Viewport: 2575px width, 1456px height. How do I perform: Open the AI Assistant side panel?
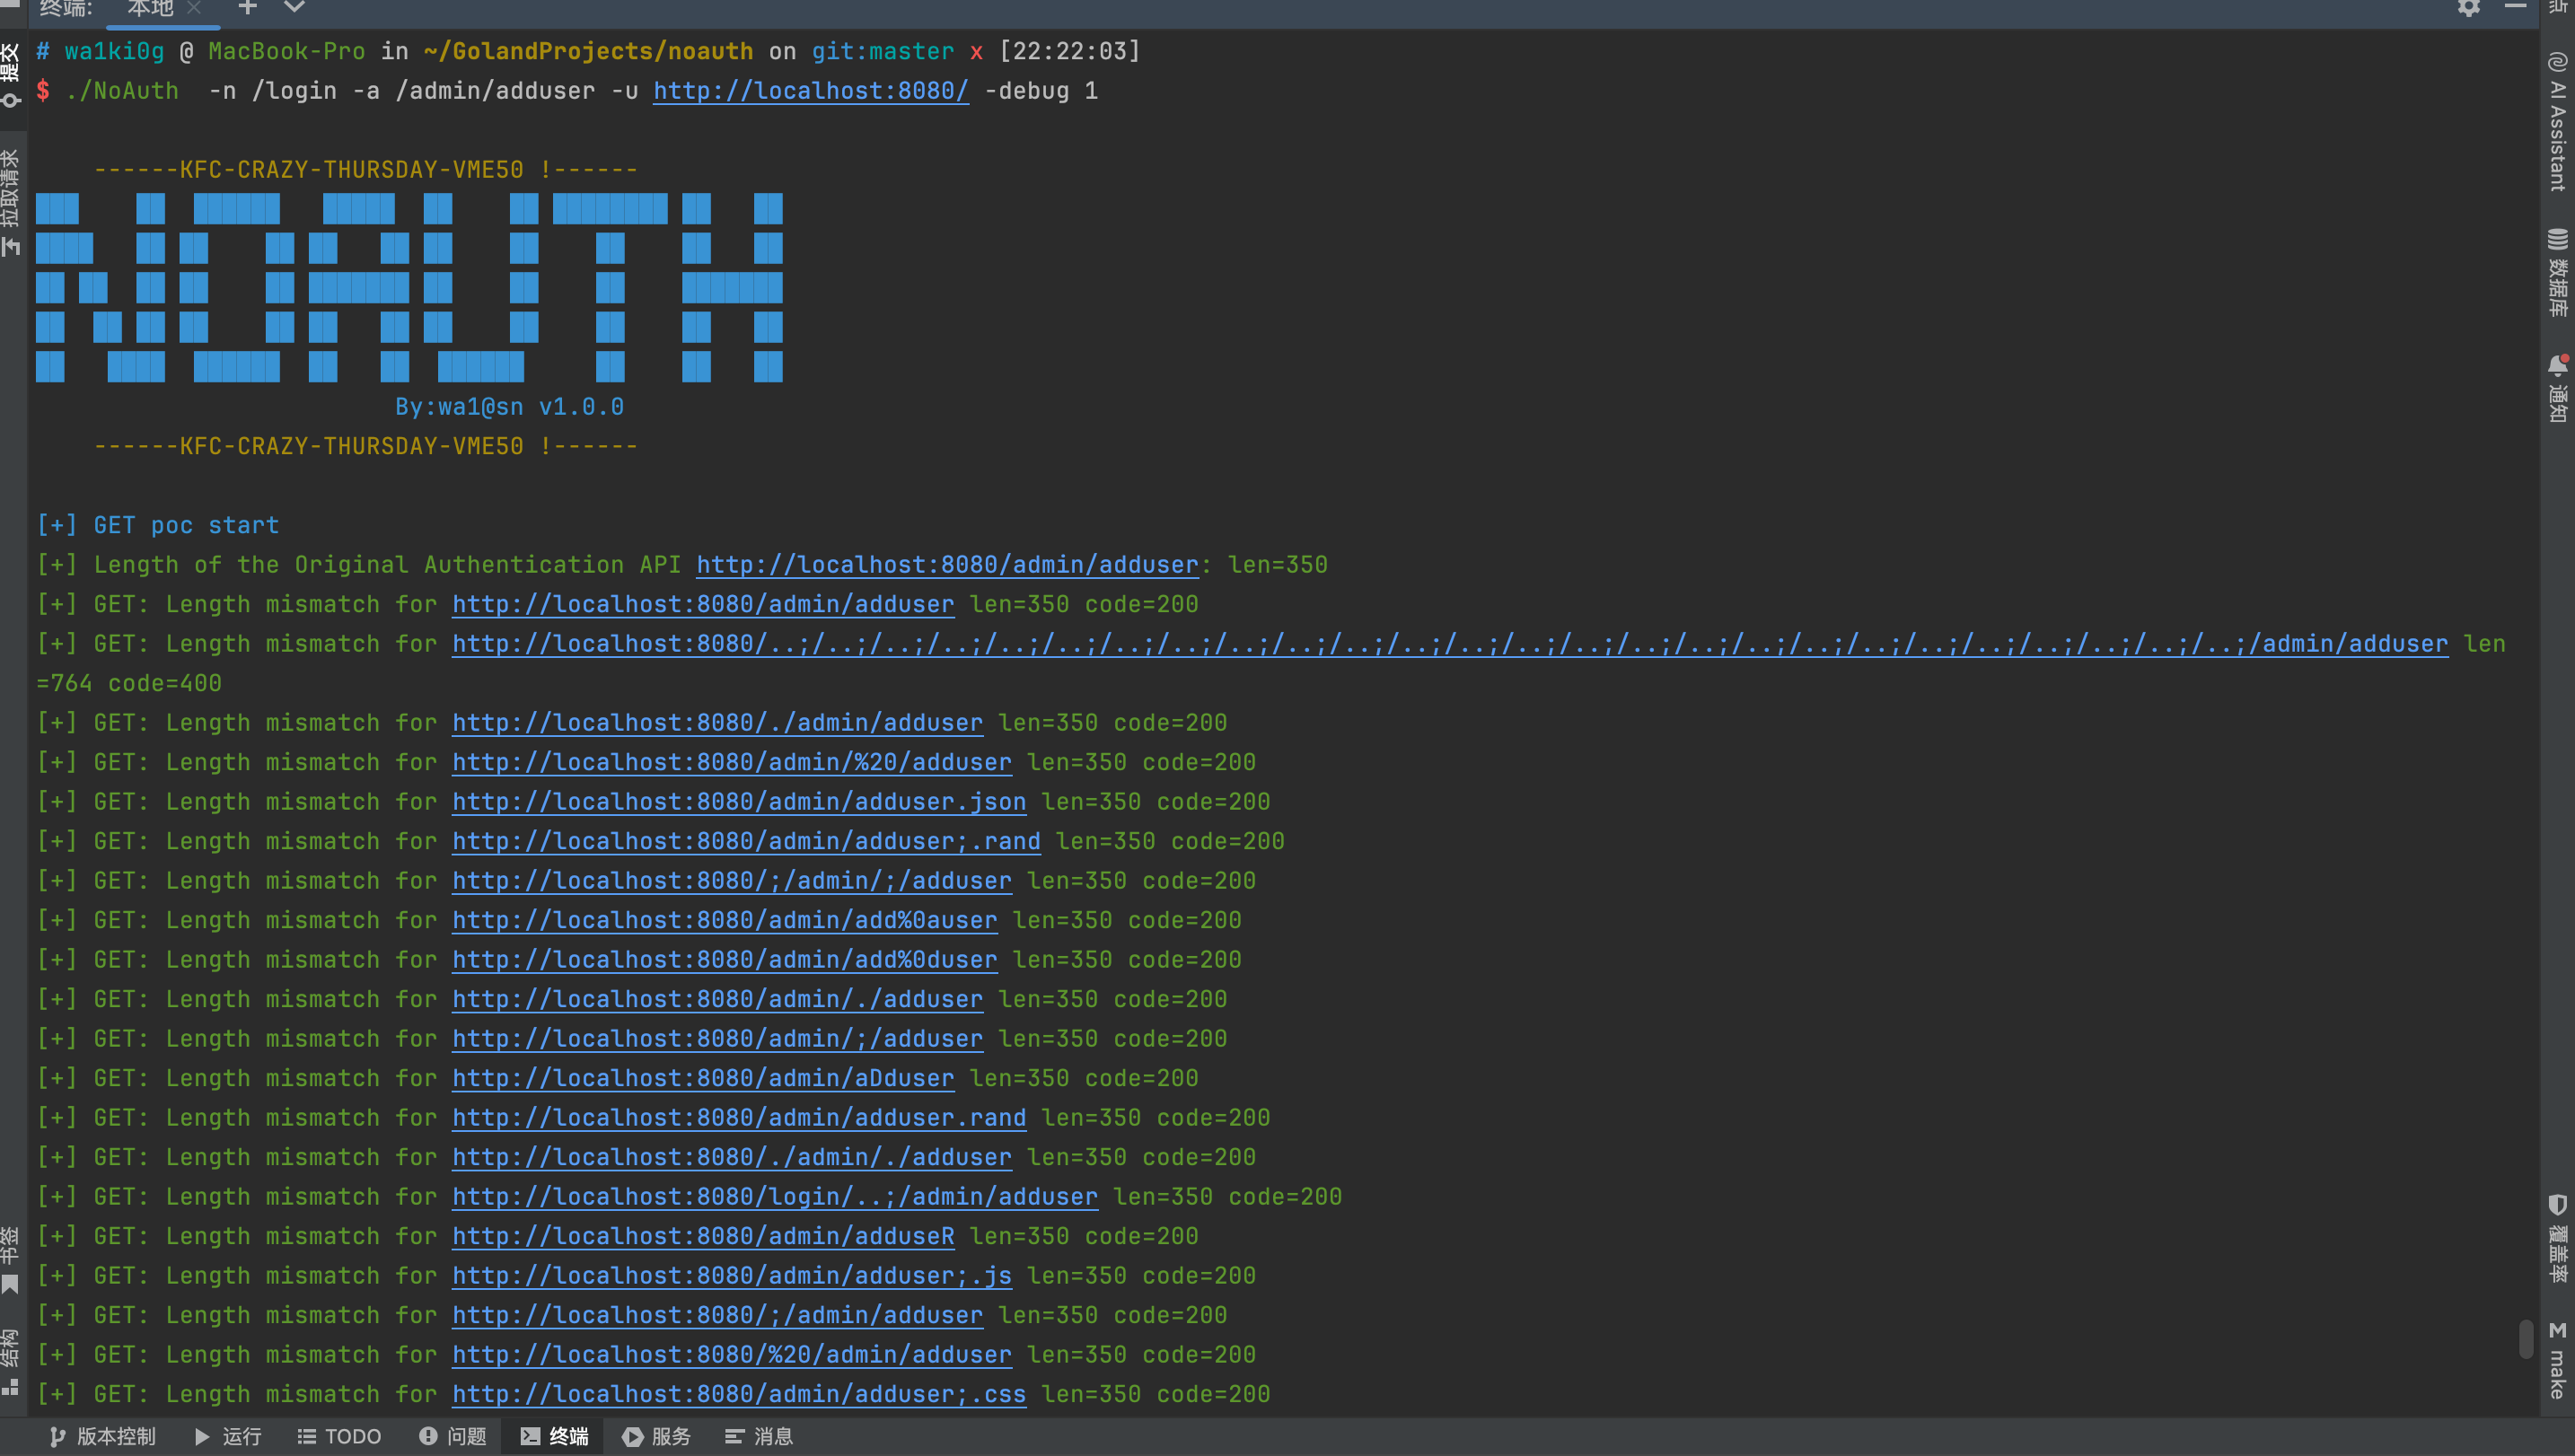2557,122
